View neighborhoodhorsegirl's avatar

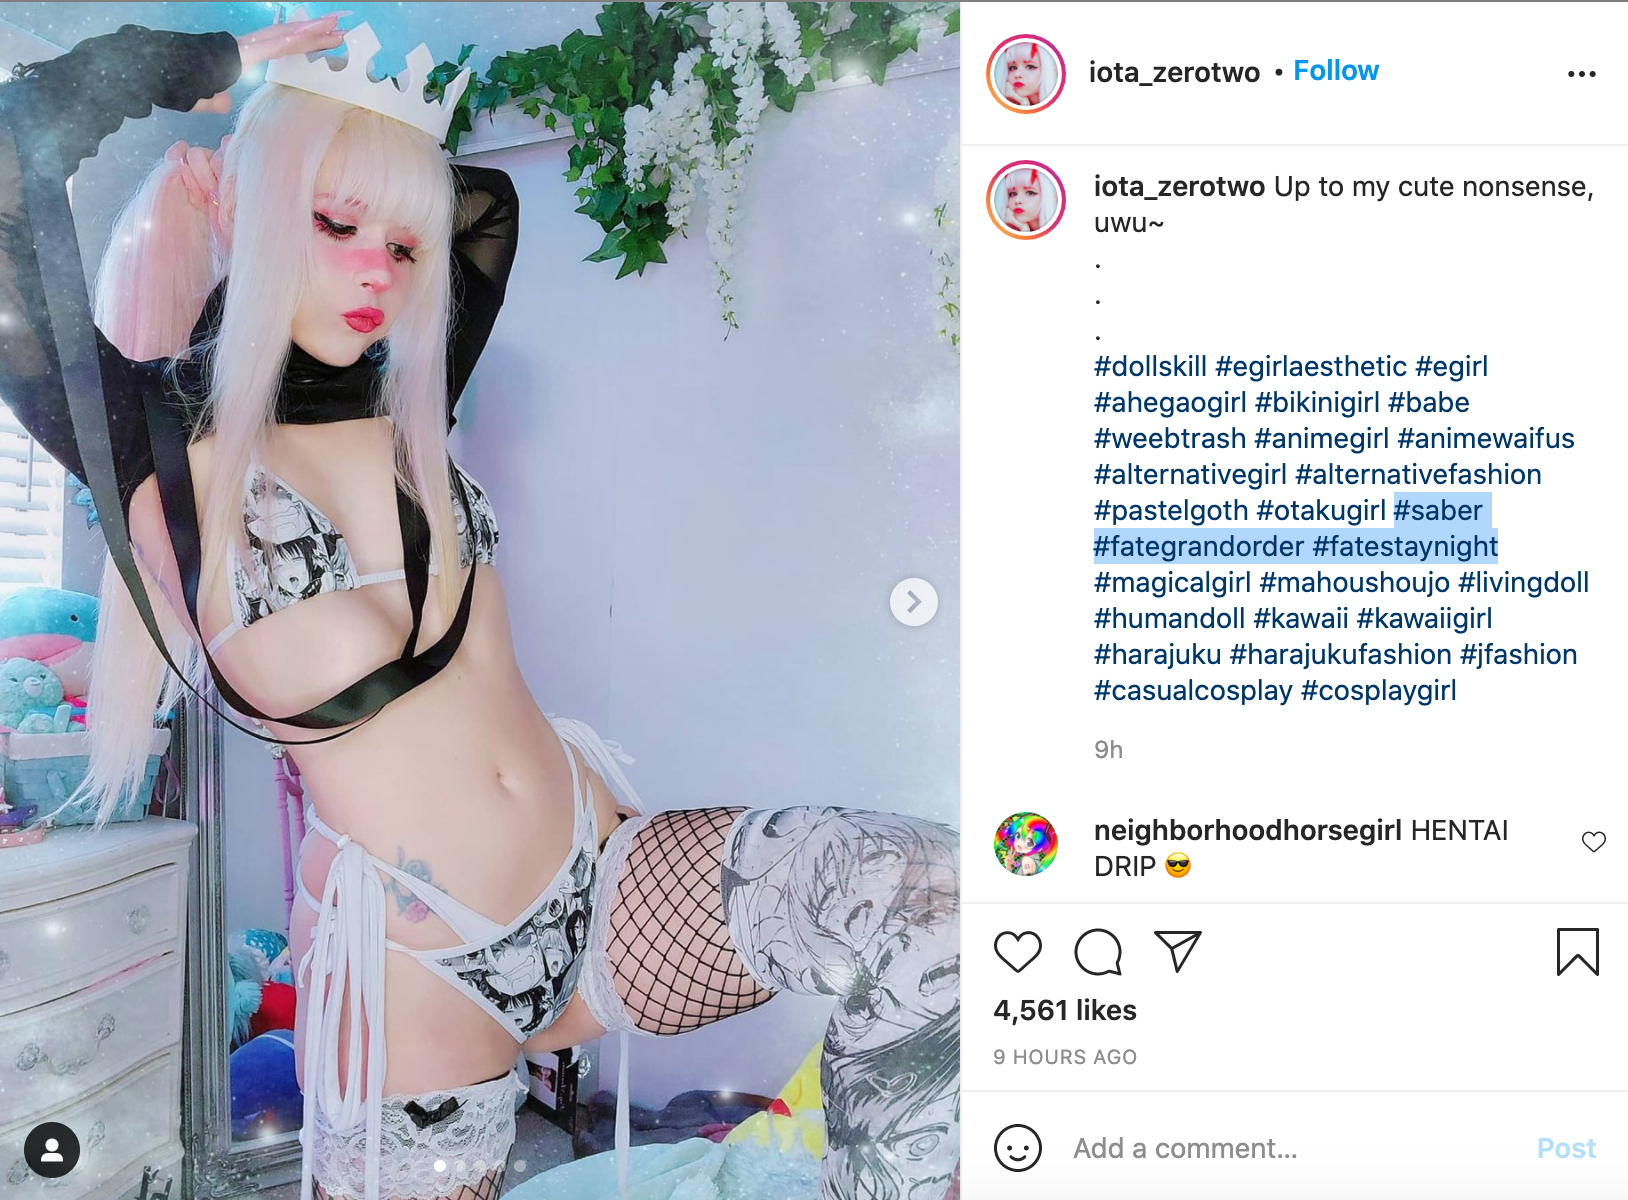[1026, 844]
